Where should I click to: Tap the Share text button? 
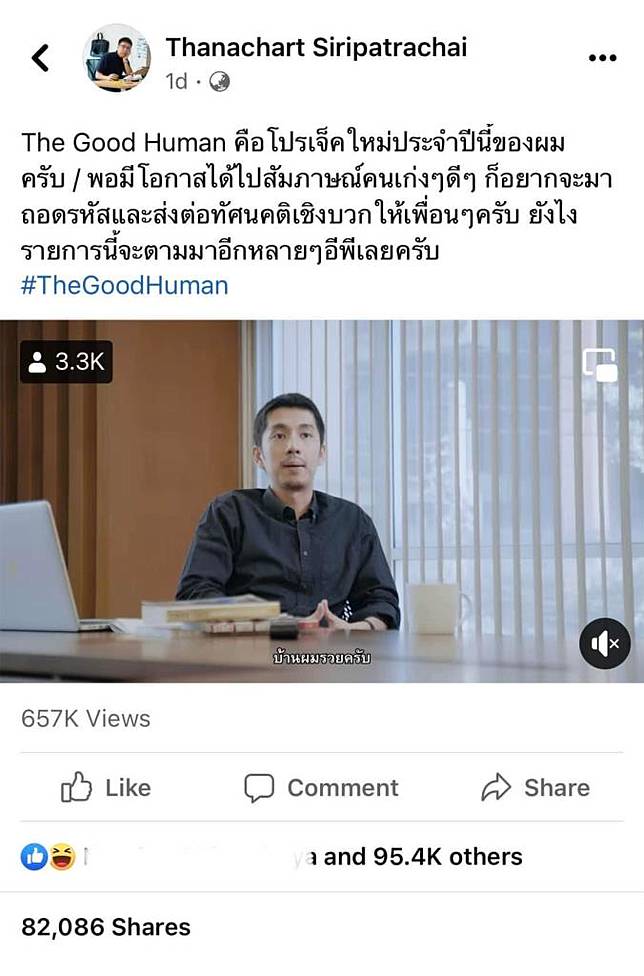[x=557, y=788]
